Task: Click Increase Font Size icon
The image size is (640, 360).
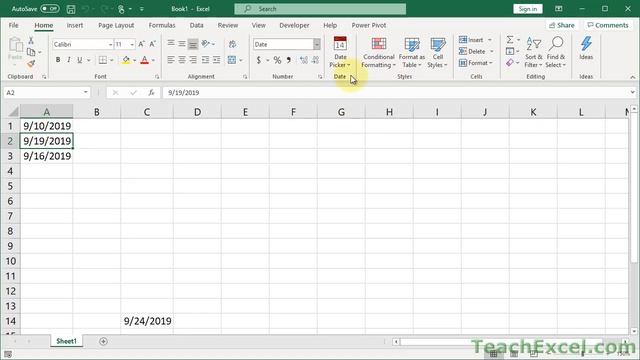Action: click(141, 44)
